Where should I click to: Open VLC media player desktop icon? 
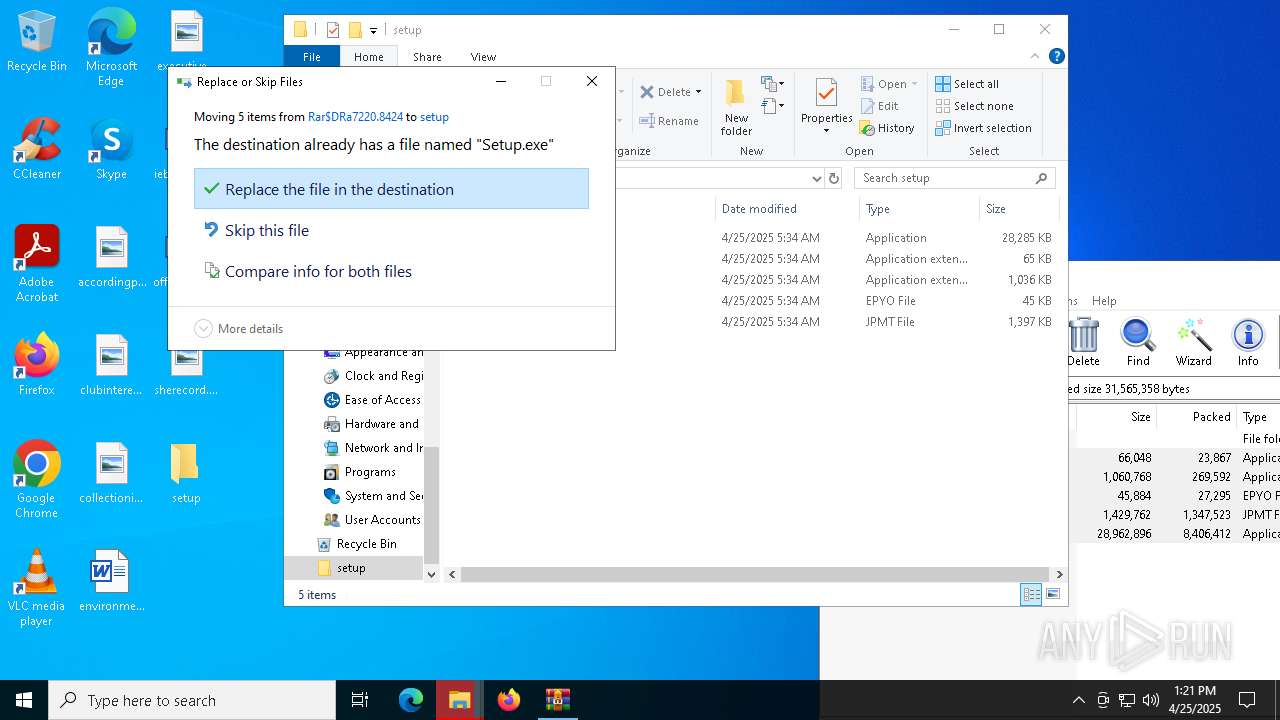coord(36,588)
